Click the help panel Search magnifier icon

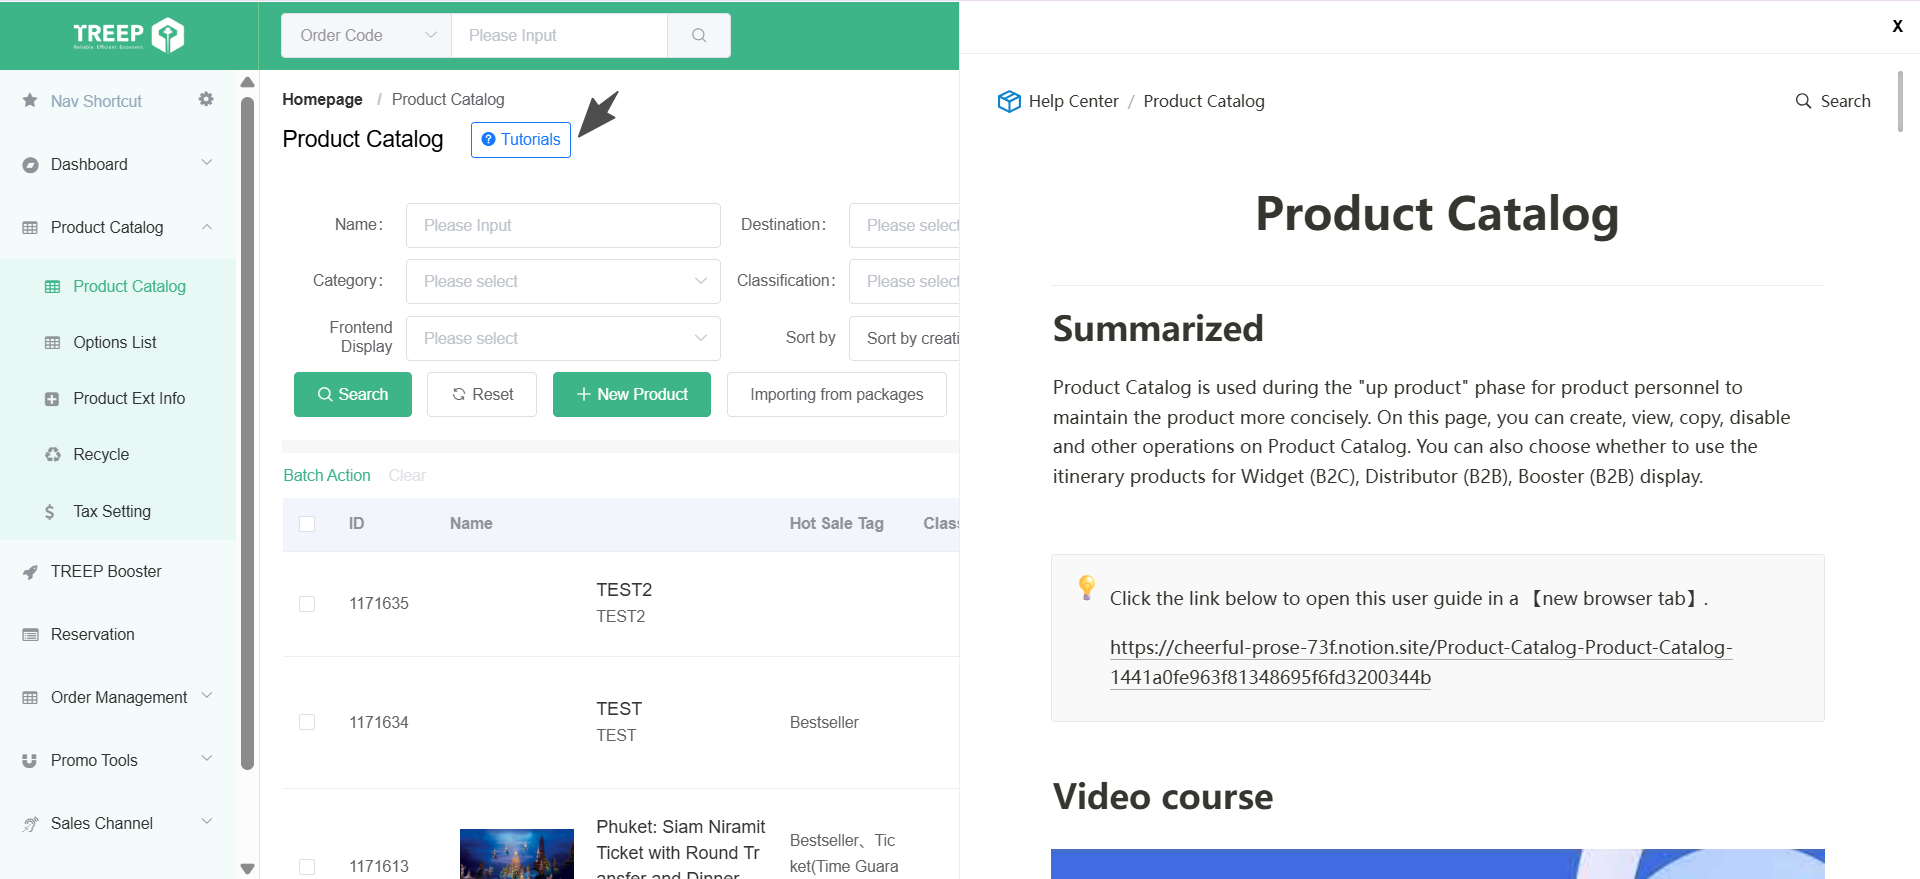(1803, 101)
